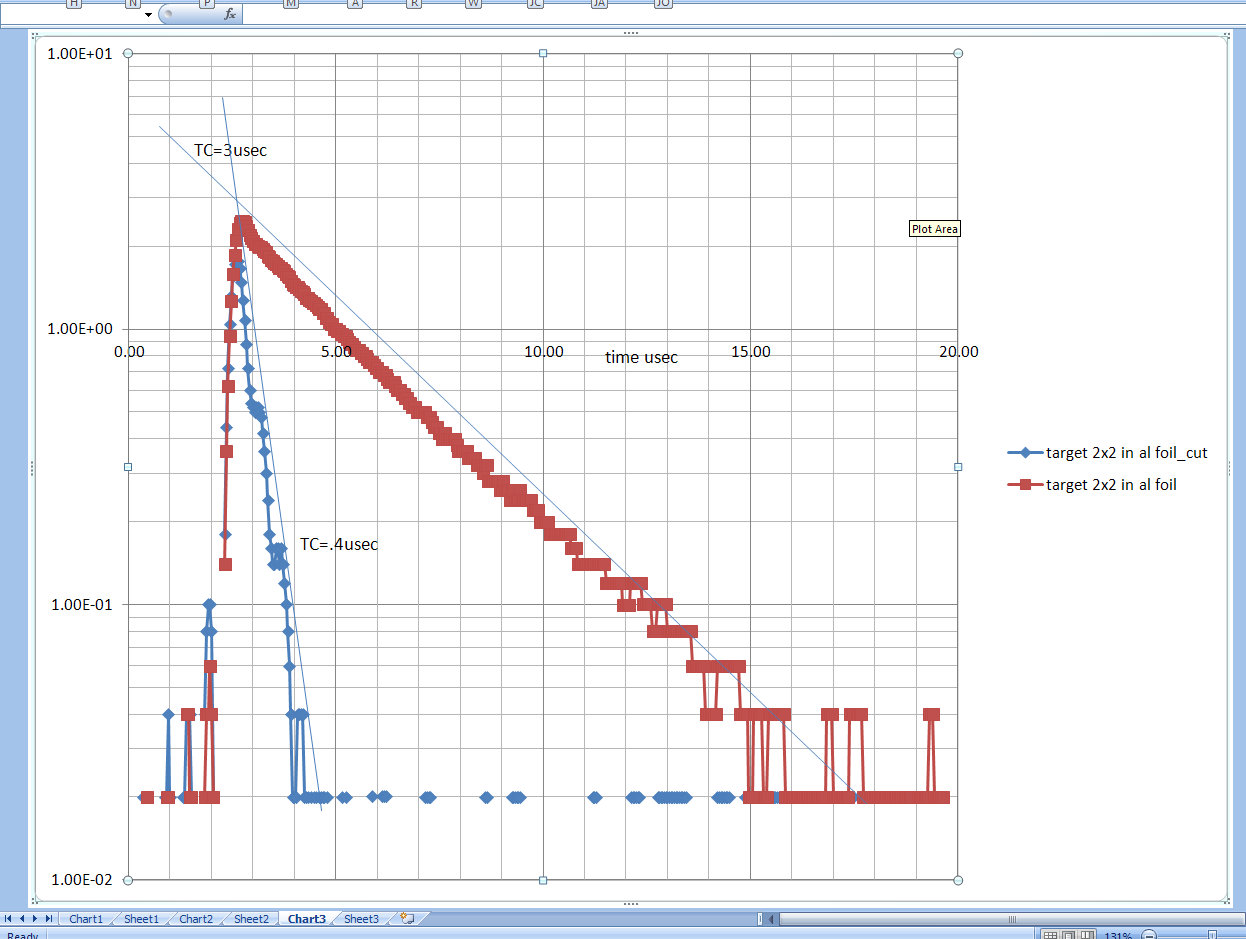This screenshot has width=1246, height=939.
Task: Select legend entry 'target 2x2 in al foil'
Action: tap(1093, 485)
